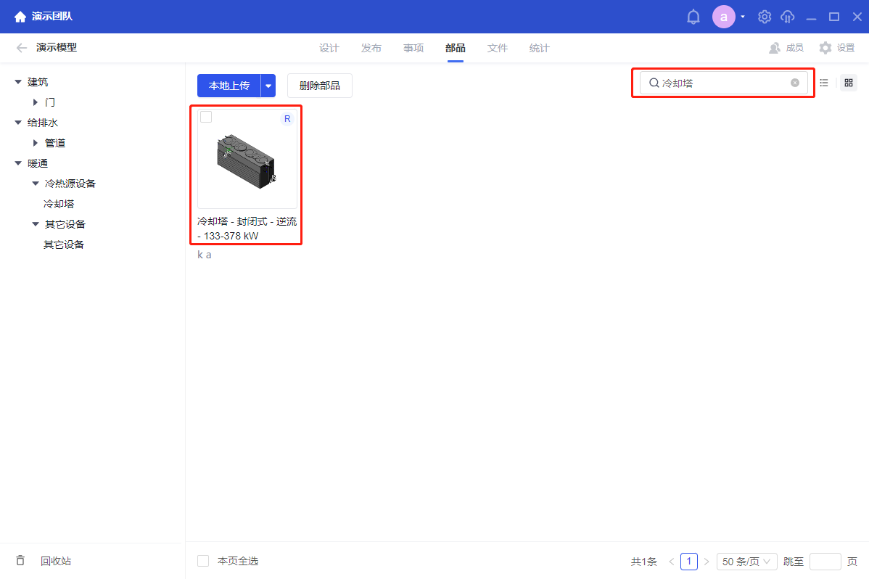Click the R badge on the card

click(287, 119)
